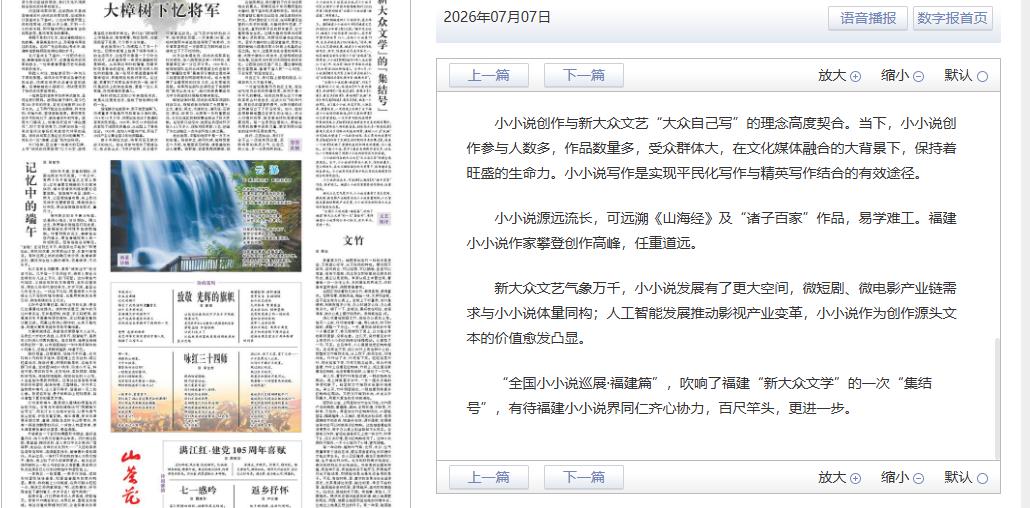Image resolution: width=1030 pixels, height=508 pixels.
Task: Go to 下一篇 using the button below the article
Action: pos(584,477)
